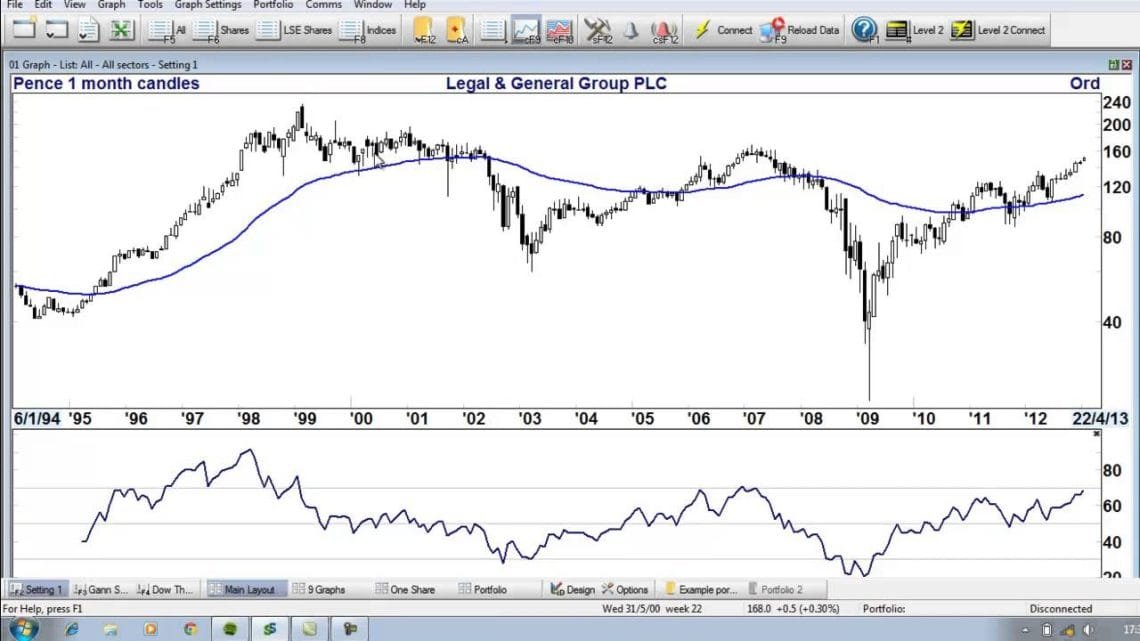
Task: Click the alarm bell icon
Action: tap(631, 30)
